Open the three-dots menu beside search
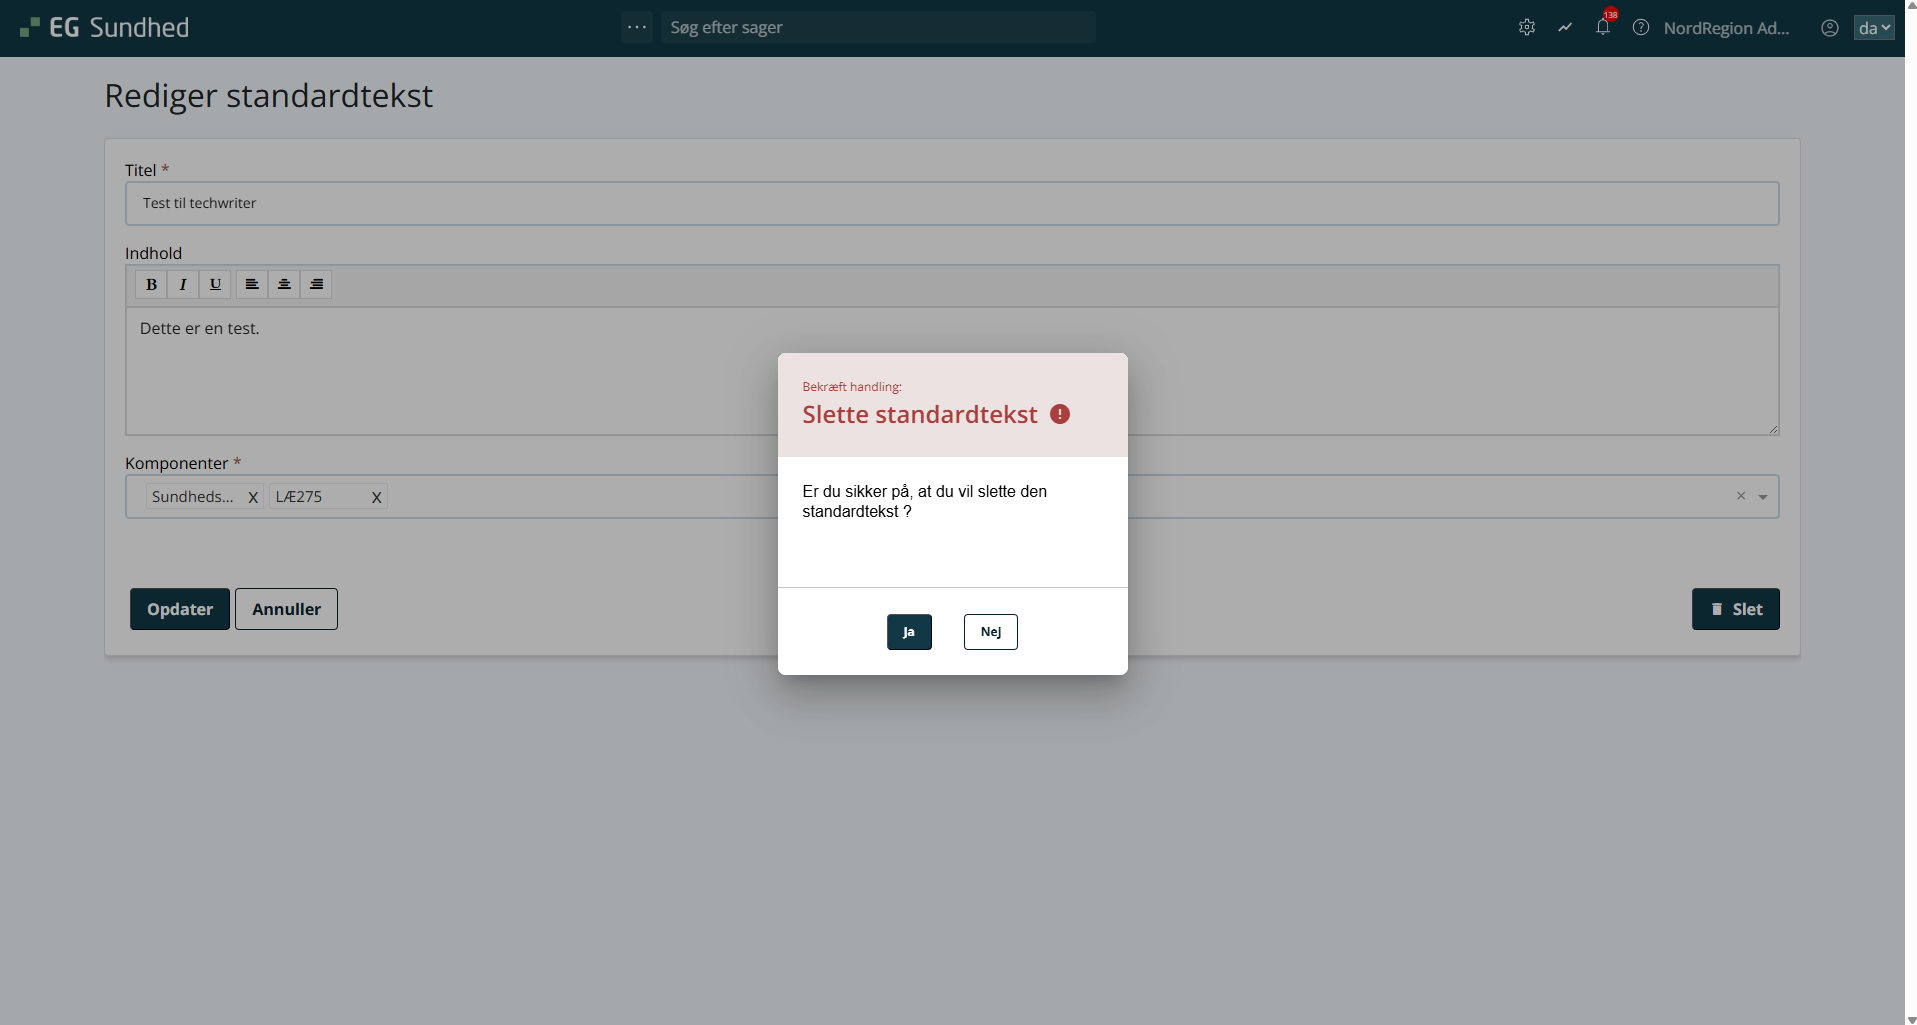This screenshot has height=1025, width=1917. 637,27
